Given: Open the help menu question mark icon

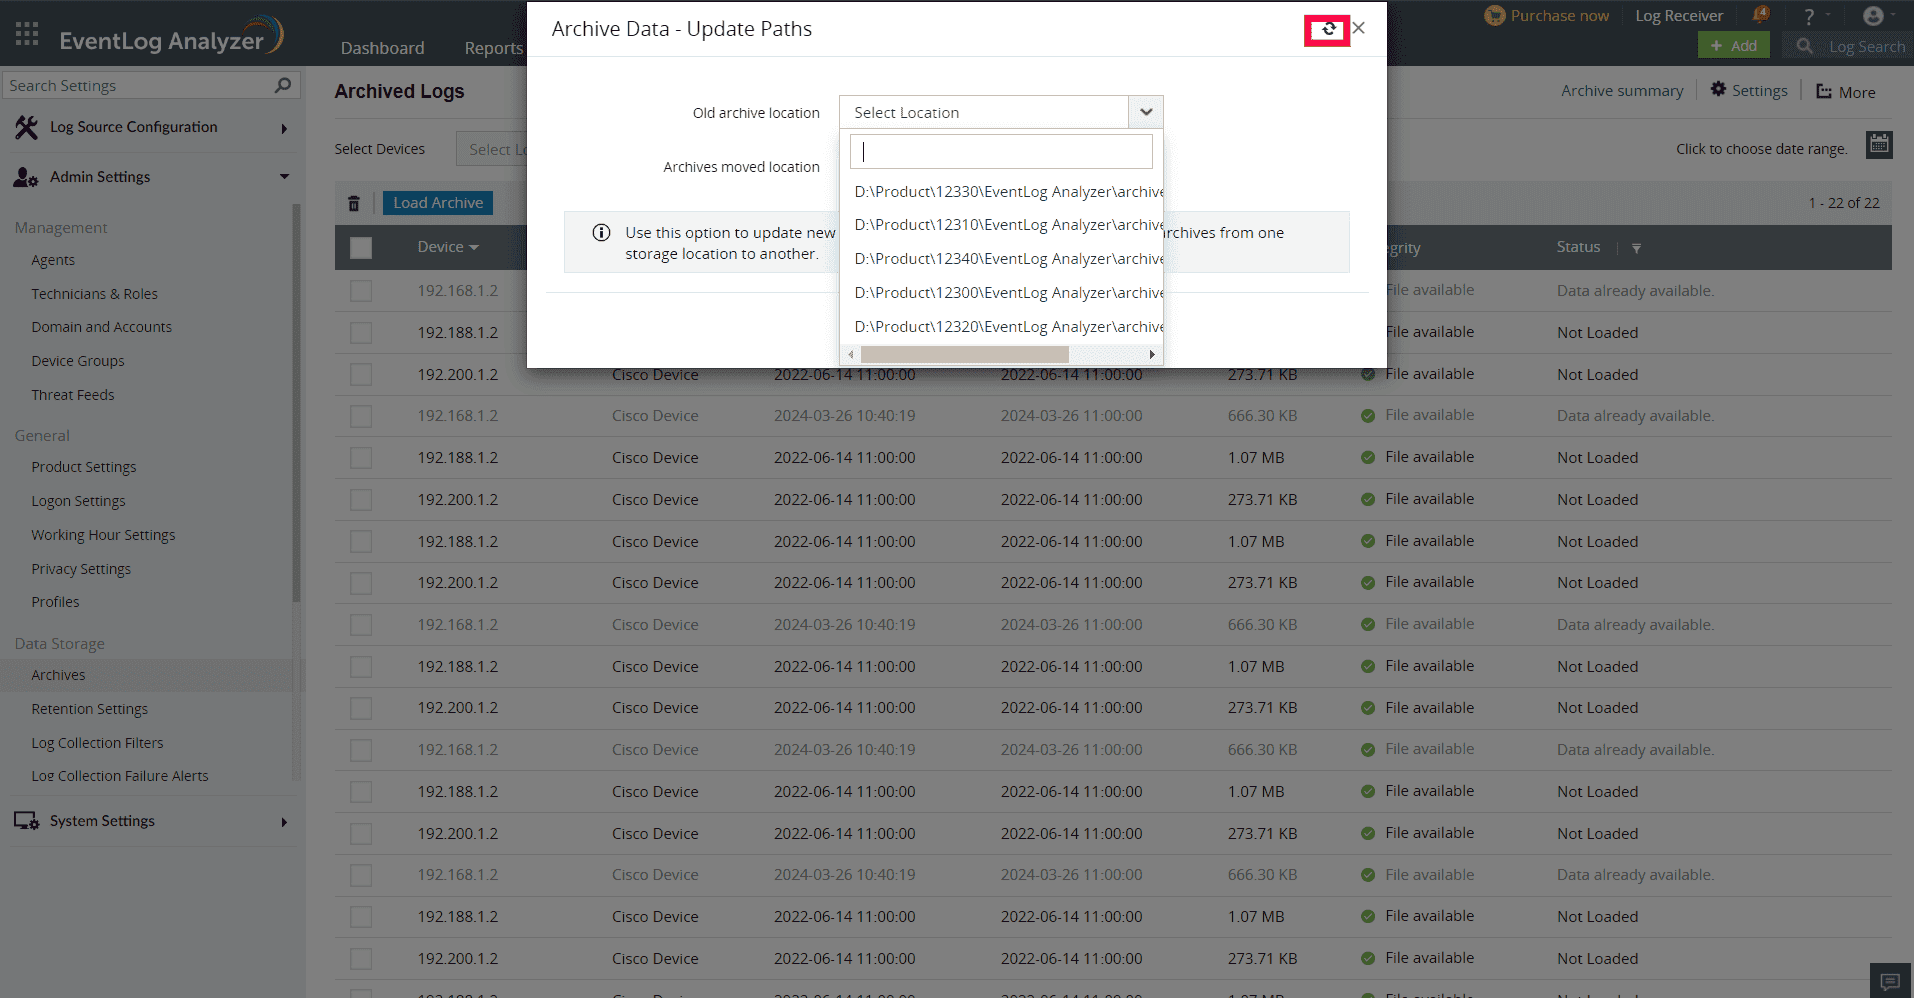Looking at the screenshot, I should 1807,15.
